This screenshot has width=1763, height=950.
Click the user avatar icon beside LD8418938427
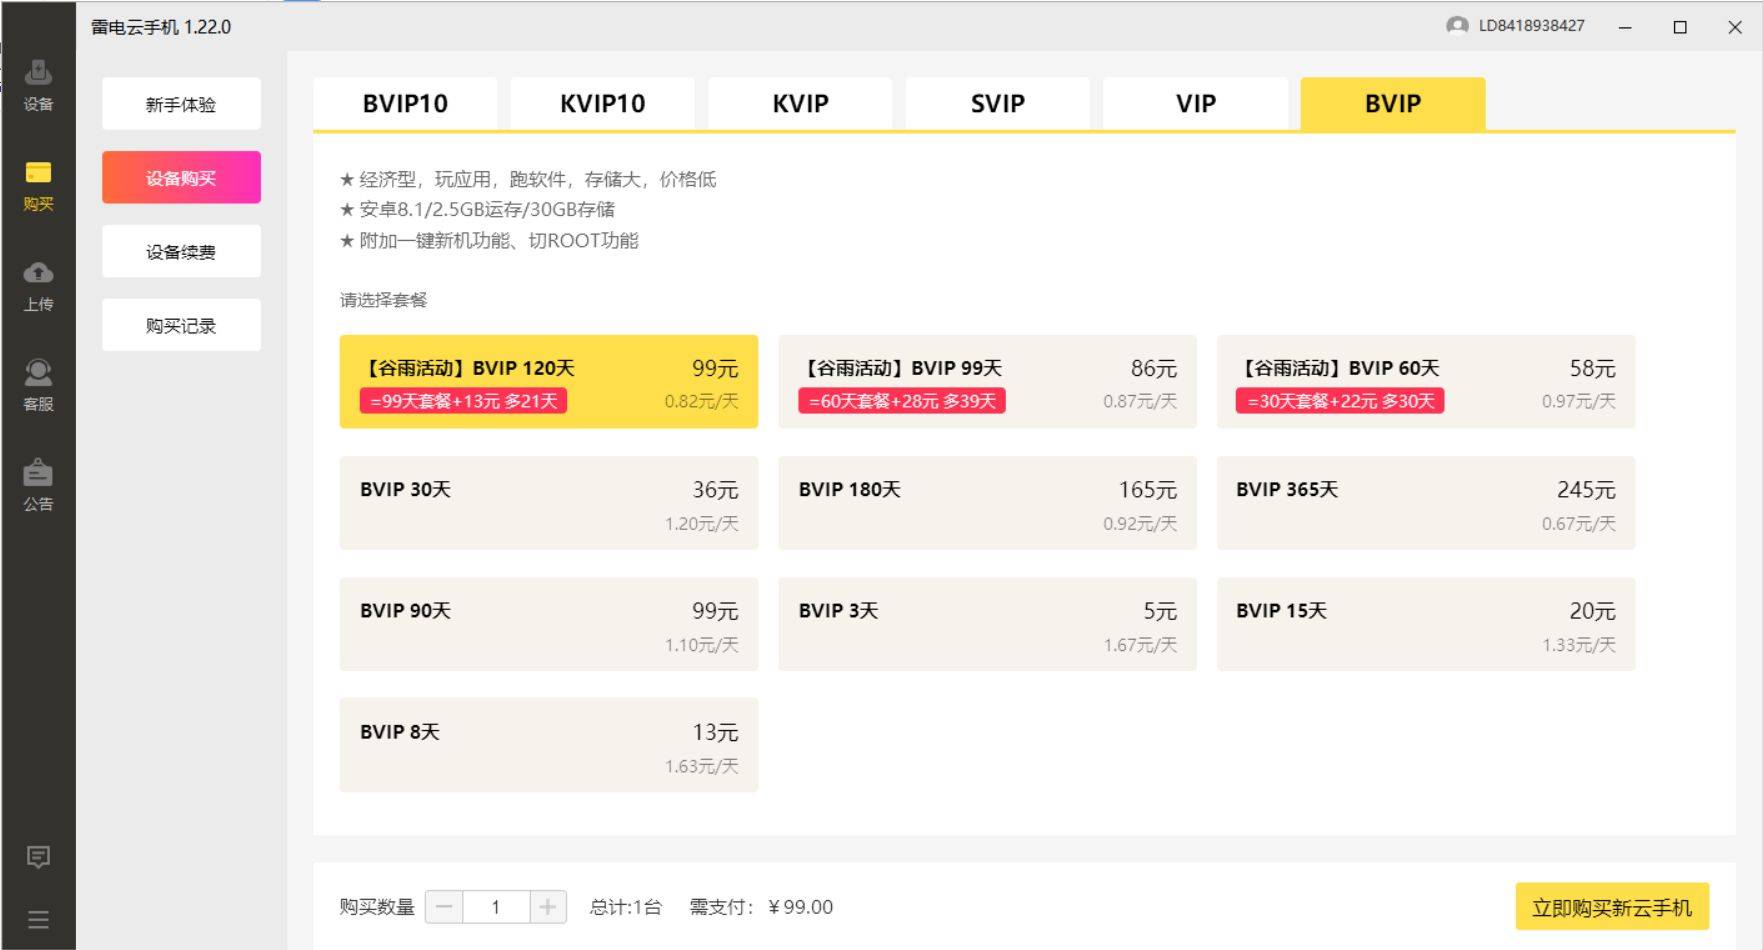tap(1457, 25)
